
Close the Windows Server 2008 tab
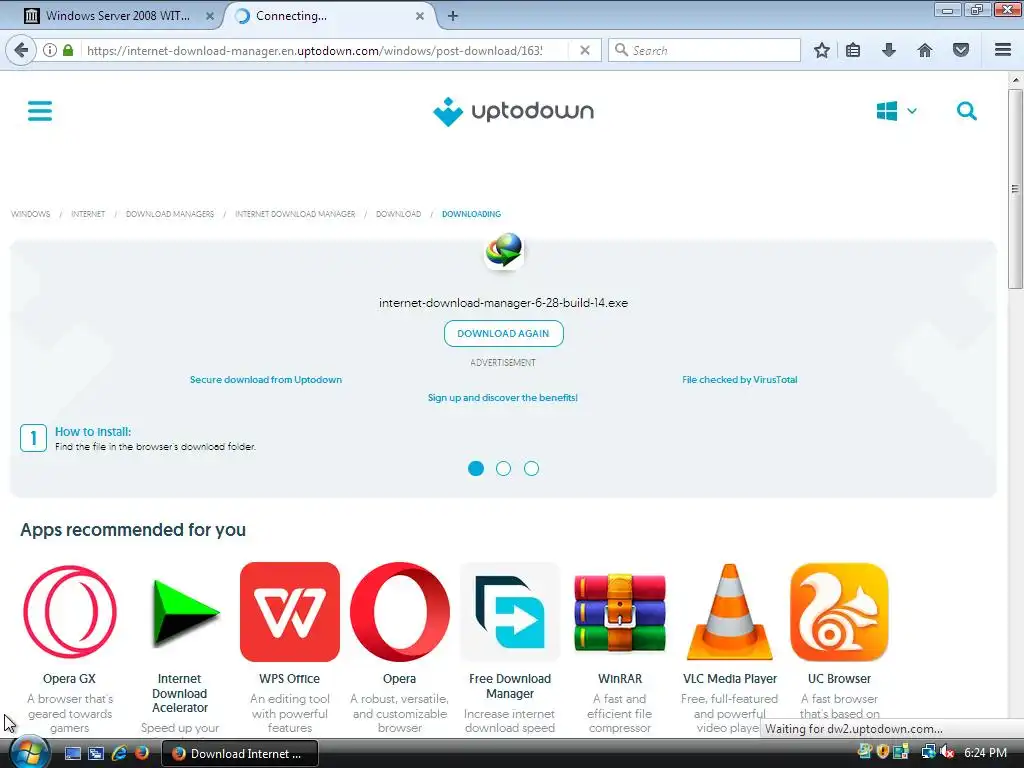tap(210, 16)
